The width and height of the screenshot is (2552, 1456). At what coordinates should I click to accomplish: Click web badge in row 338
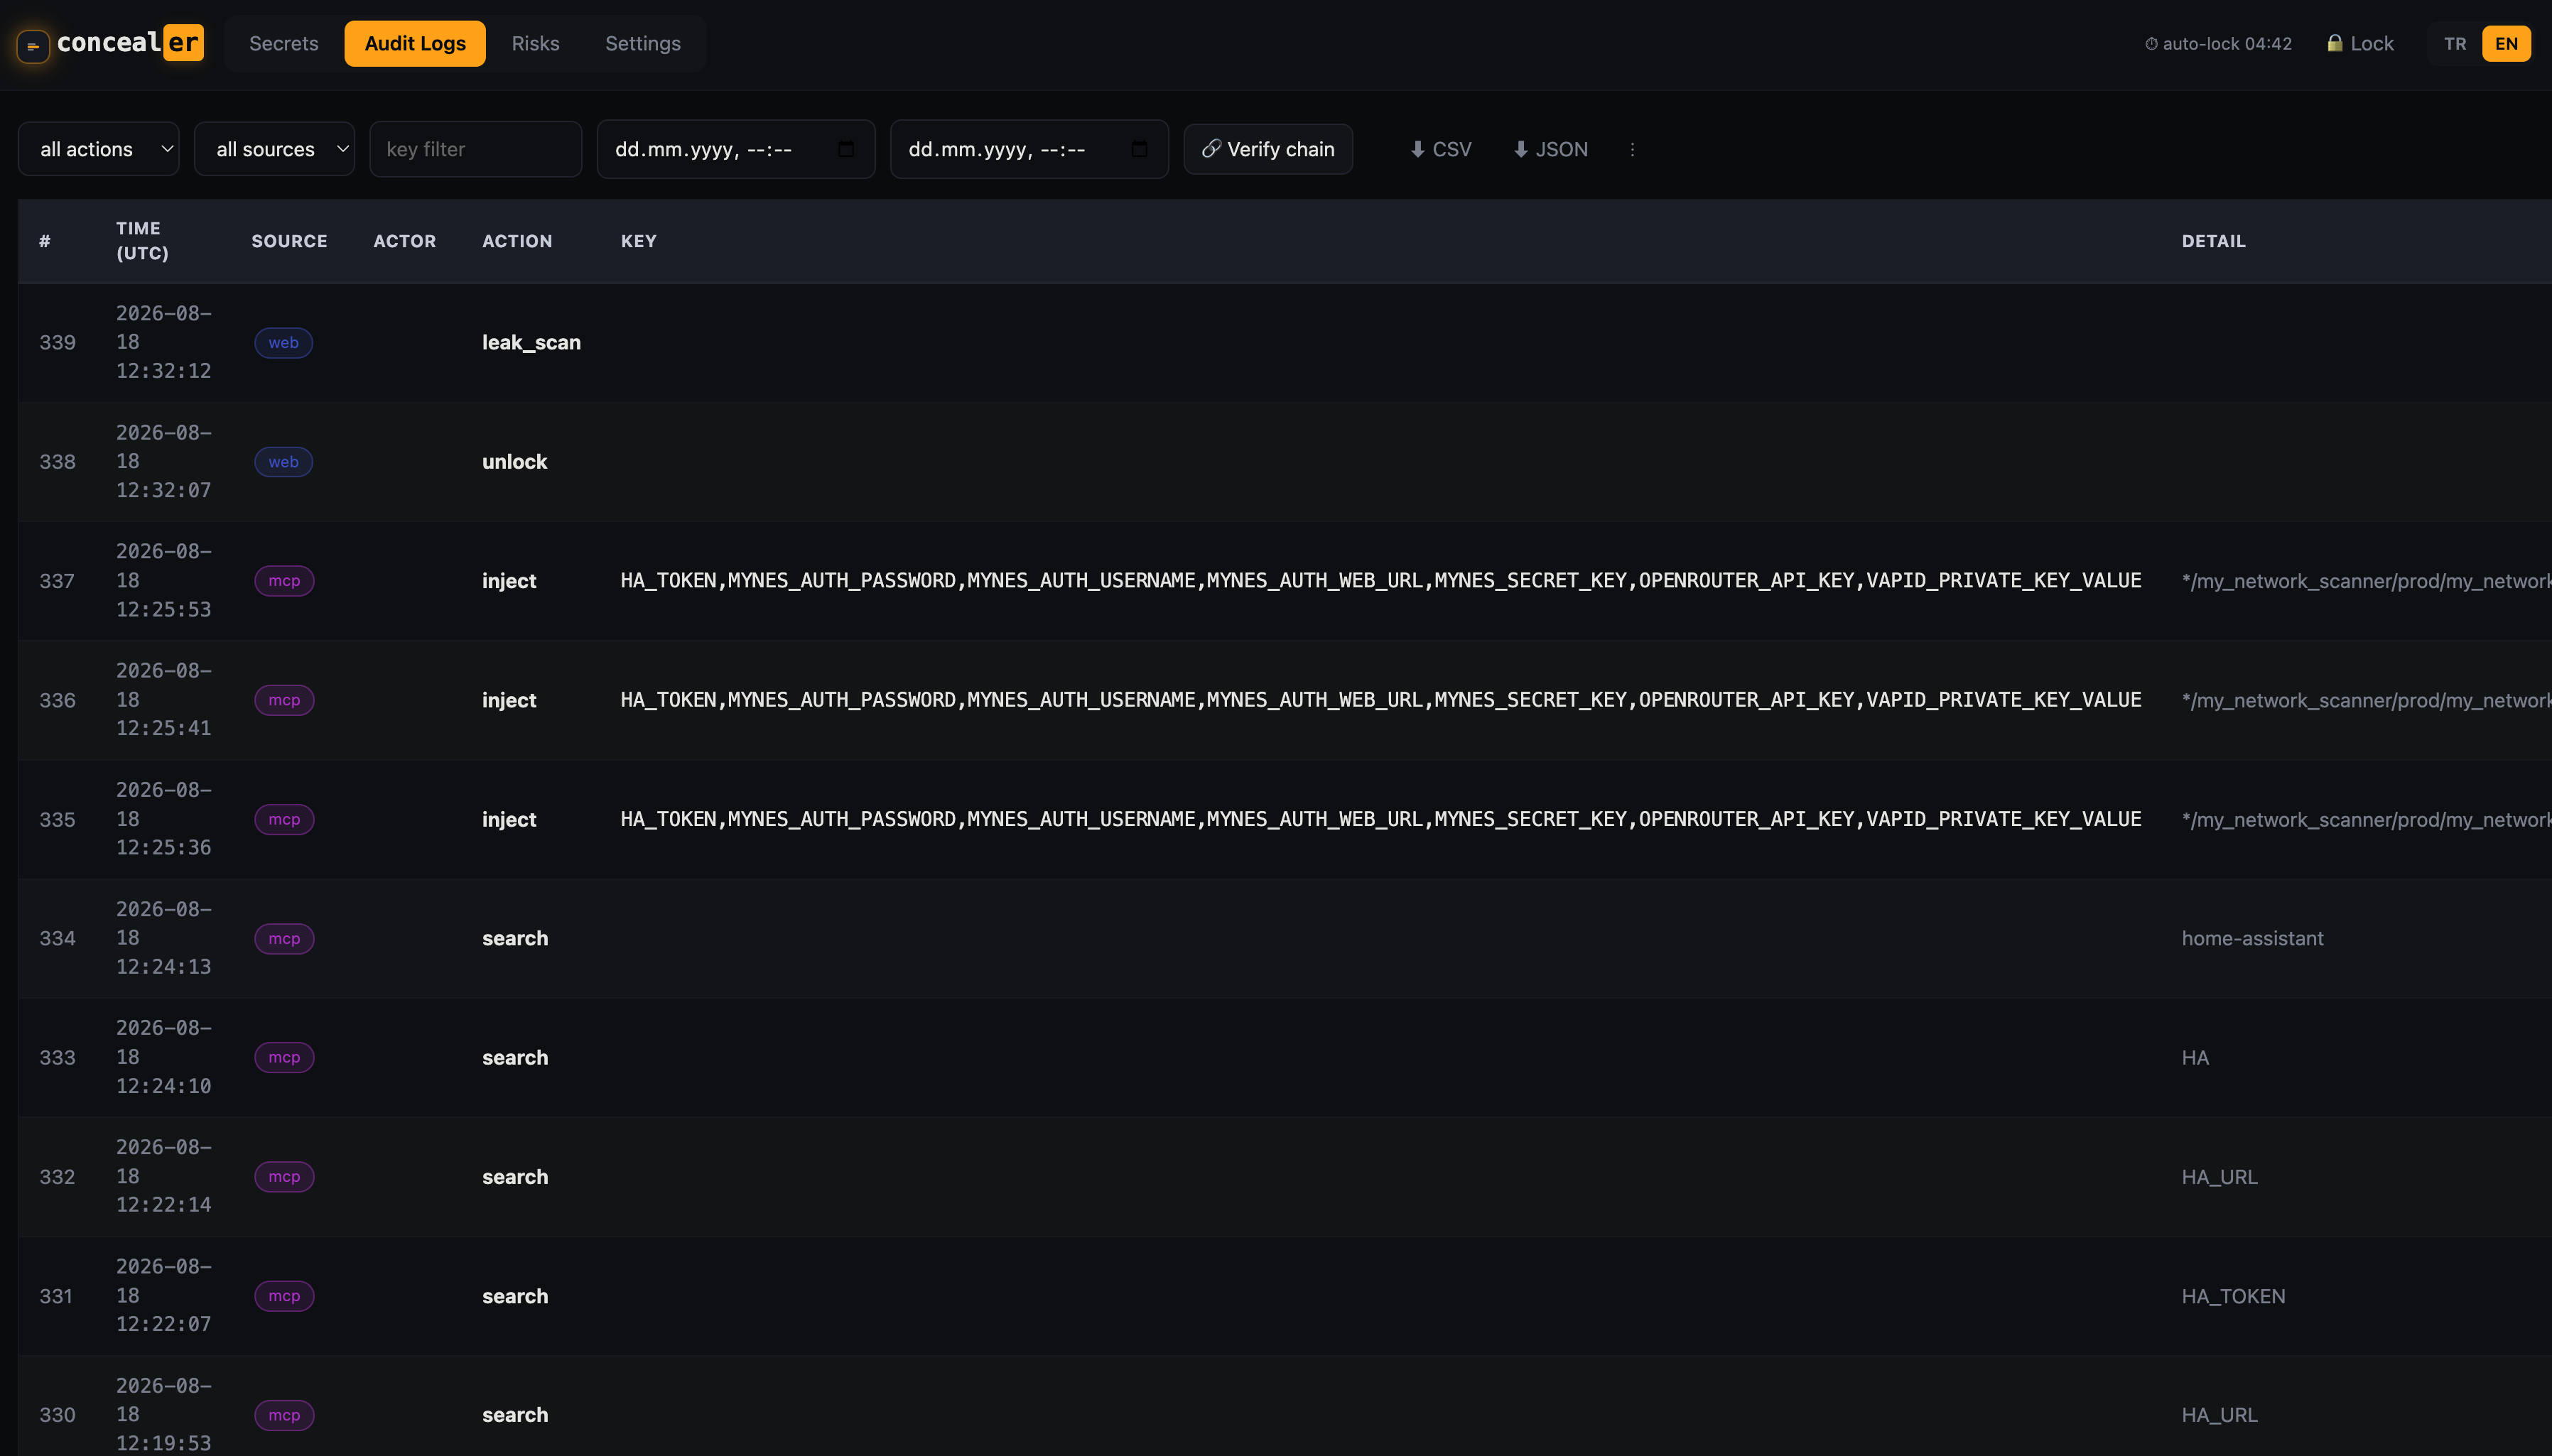tap(284, 462)
